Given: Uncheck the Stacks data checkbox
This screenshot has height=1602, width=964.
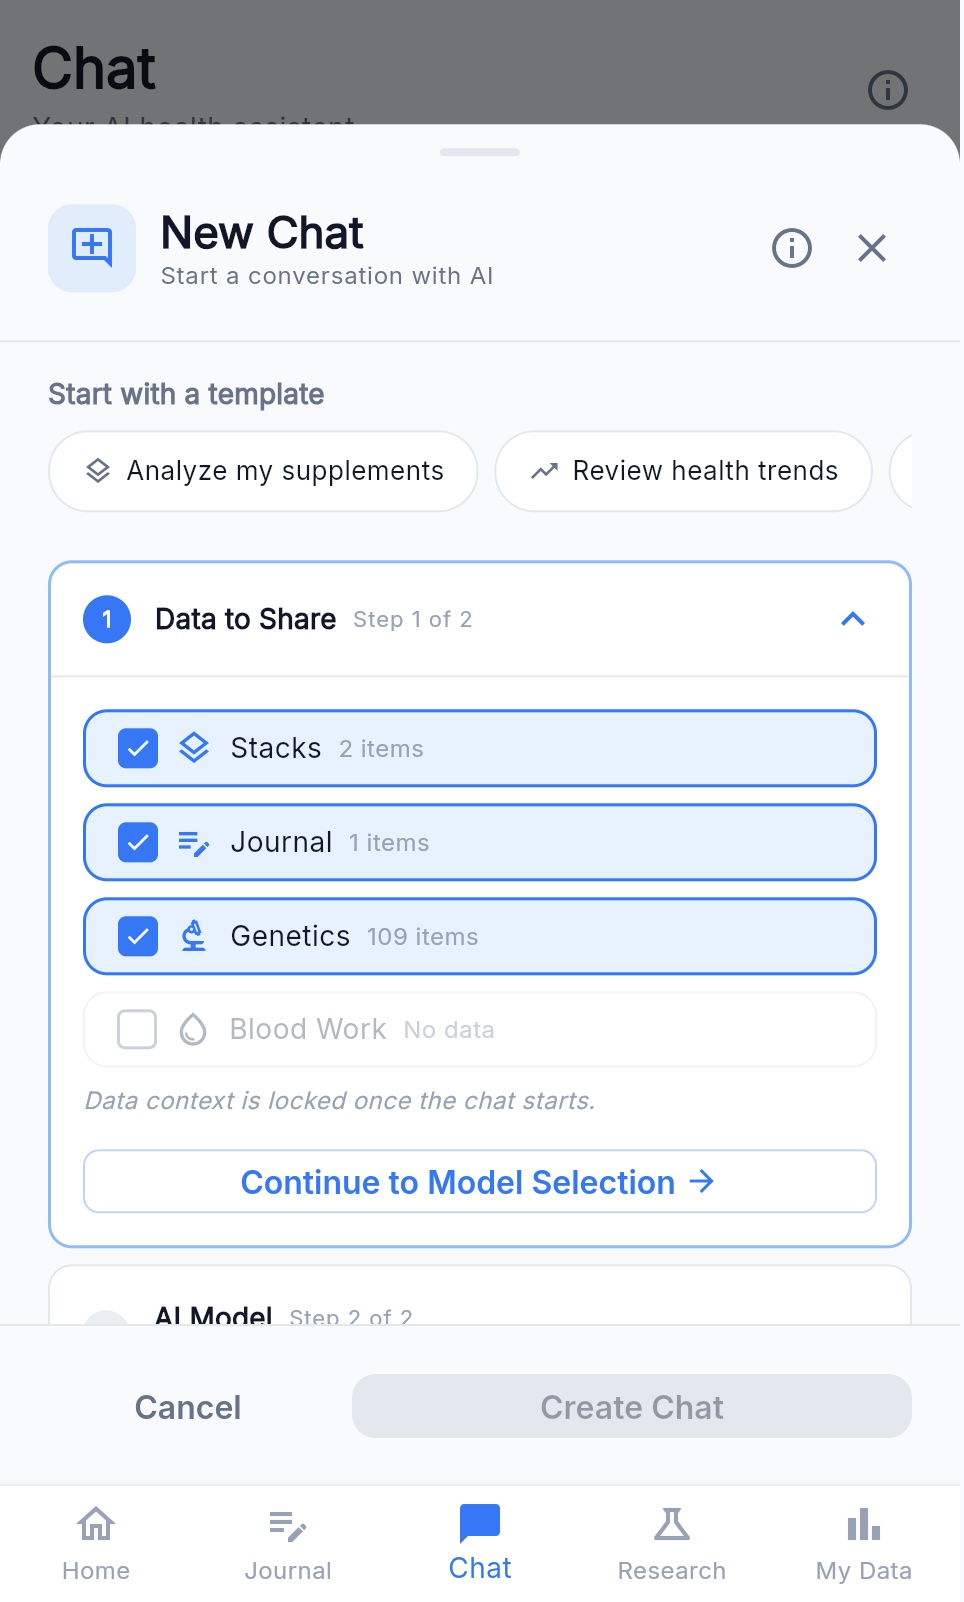Looking at the screenshot, I should [x=138, y=748].
